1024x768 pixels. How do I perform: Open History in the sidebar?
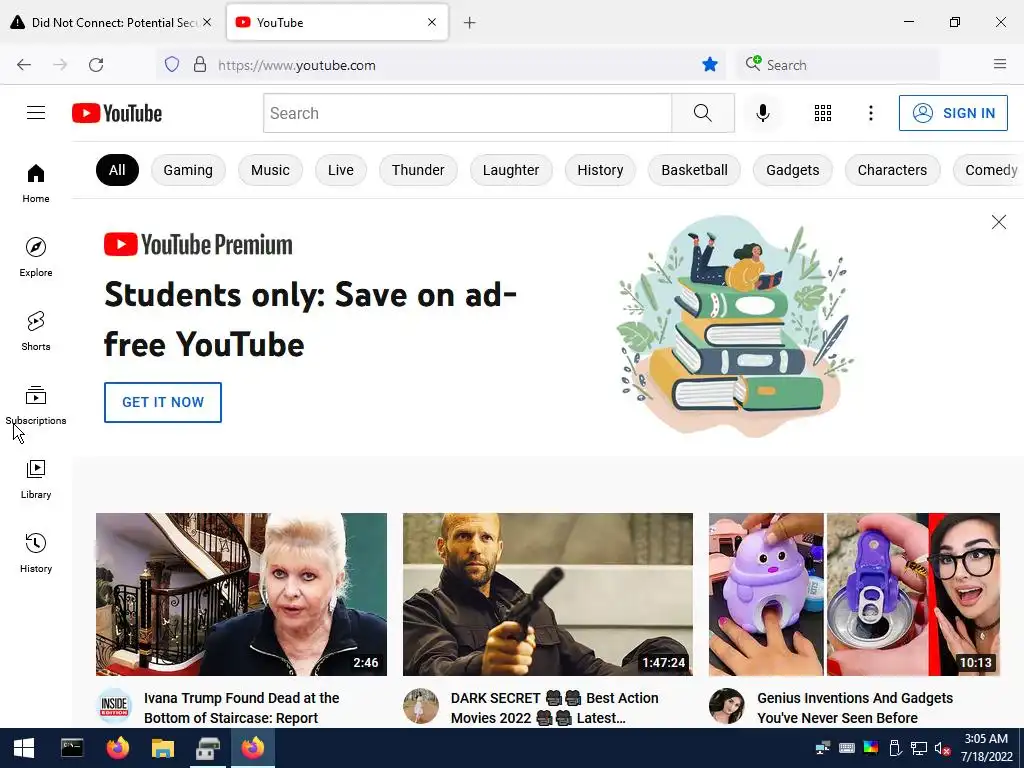click(36, 553)
